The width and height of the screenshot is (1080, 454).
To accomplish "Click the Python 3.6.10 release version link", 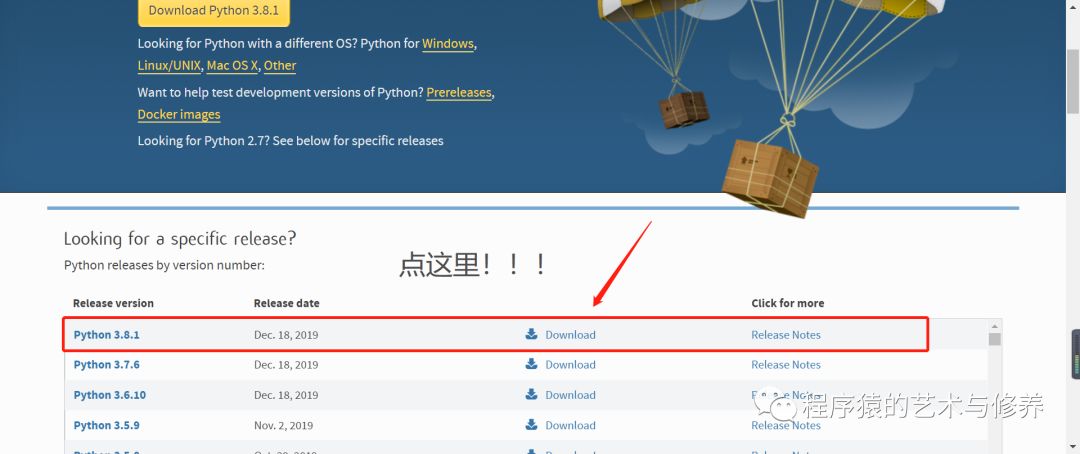I will click(x=110, y=395).
